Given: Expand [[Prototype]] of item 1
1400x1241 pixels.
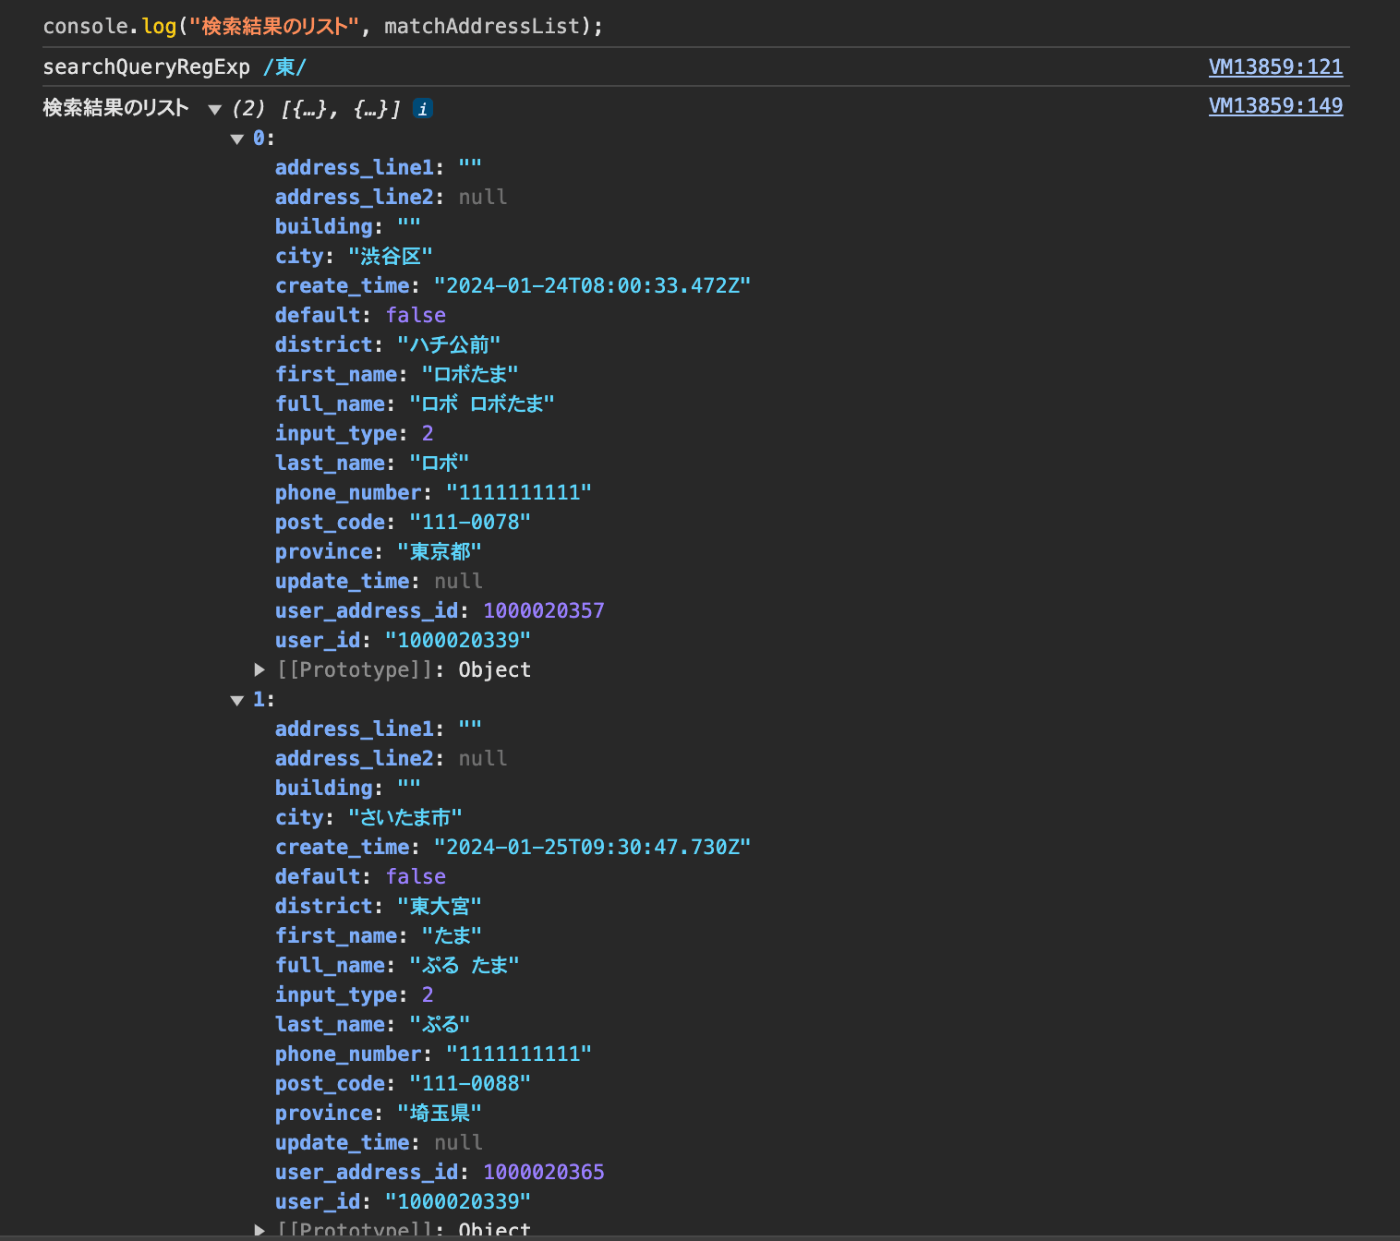Looking at the screenshot, I should tap(260, 1230).
